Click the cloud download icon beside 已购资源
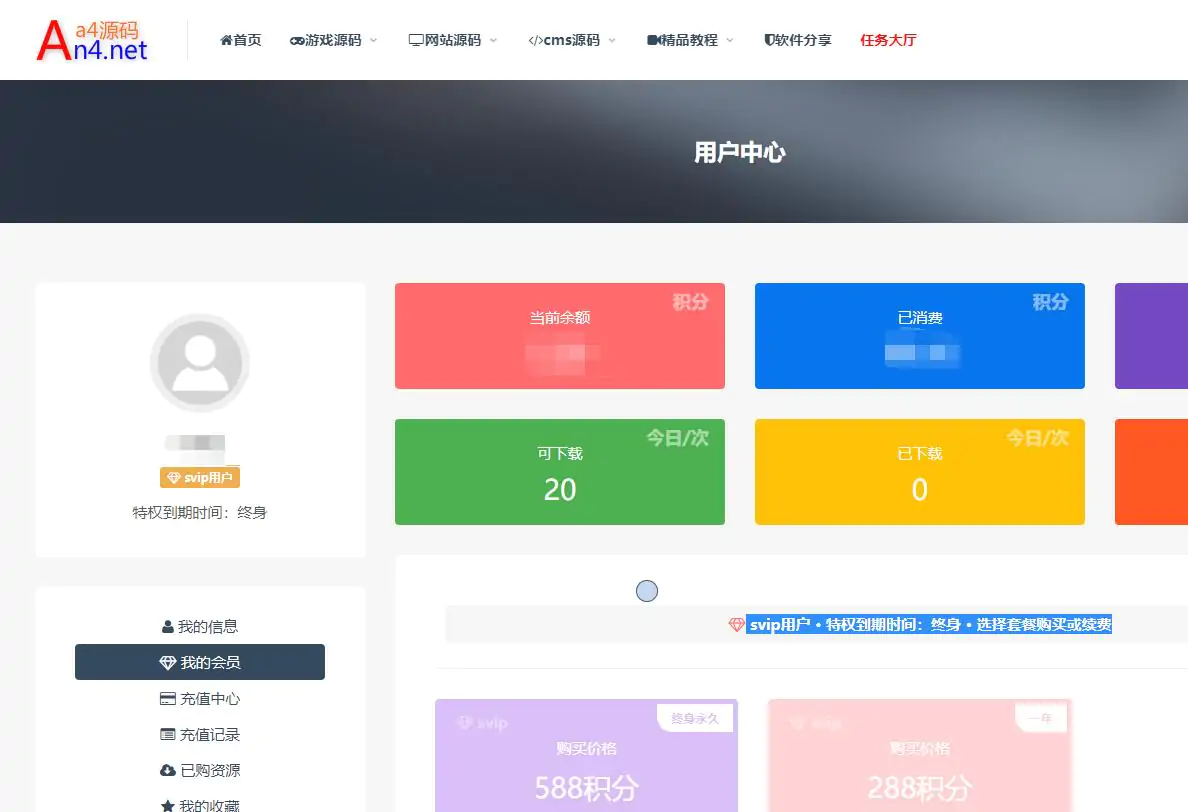Viewport: 1188px width, 812px height. pyautogui.click(x=167, y=770)
